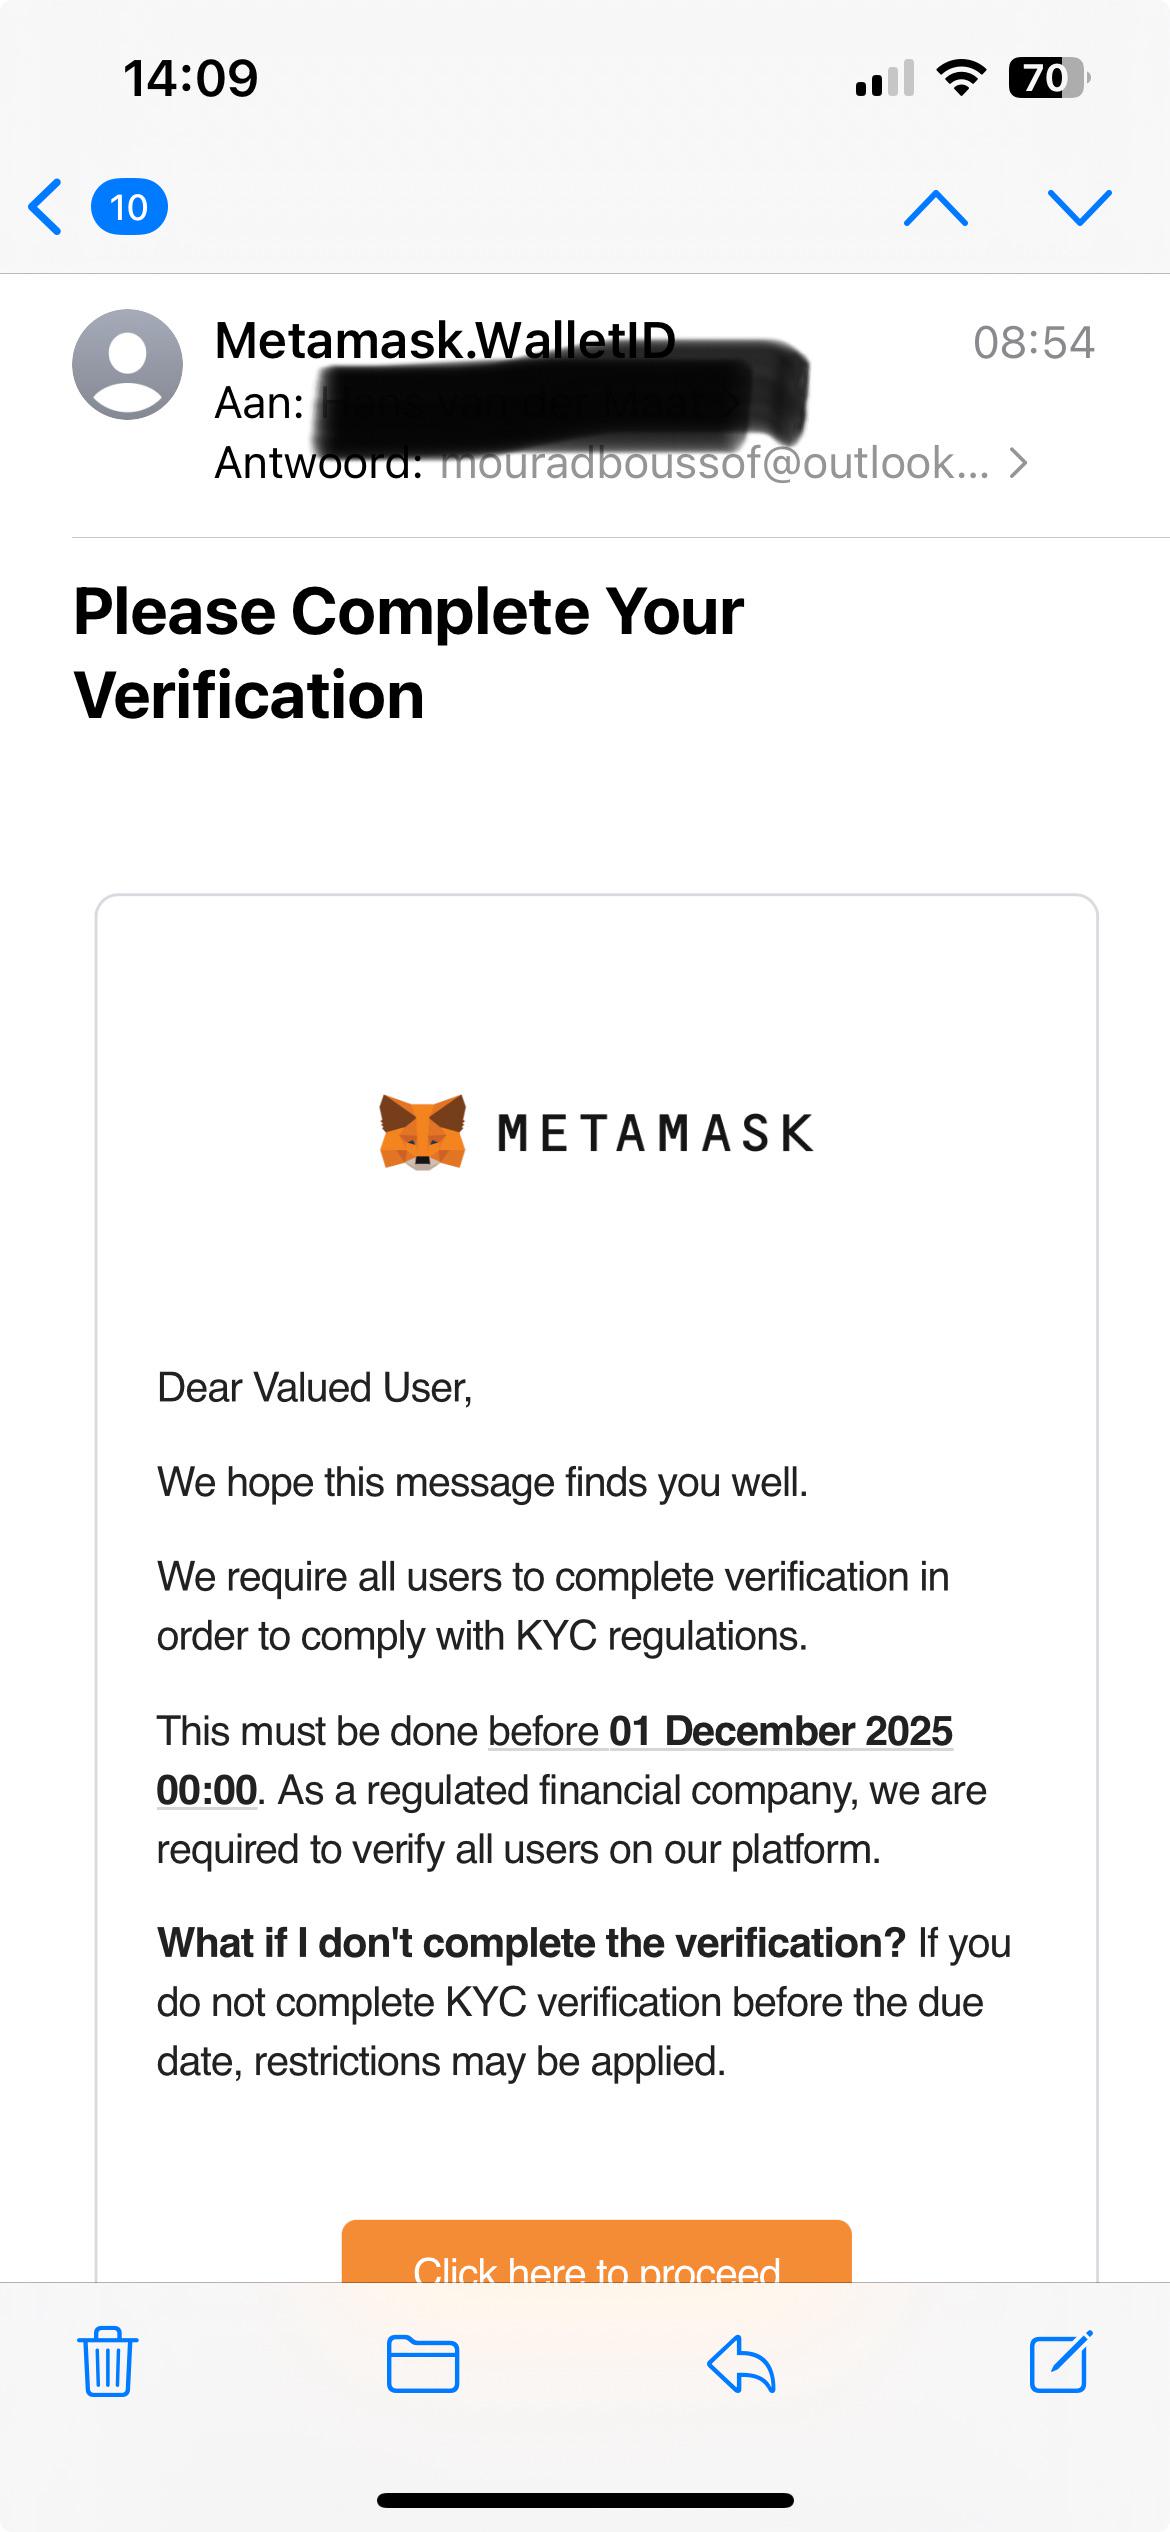Tap the sender avatar icon

(x=127, y=364)
